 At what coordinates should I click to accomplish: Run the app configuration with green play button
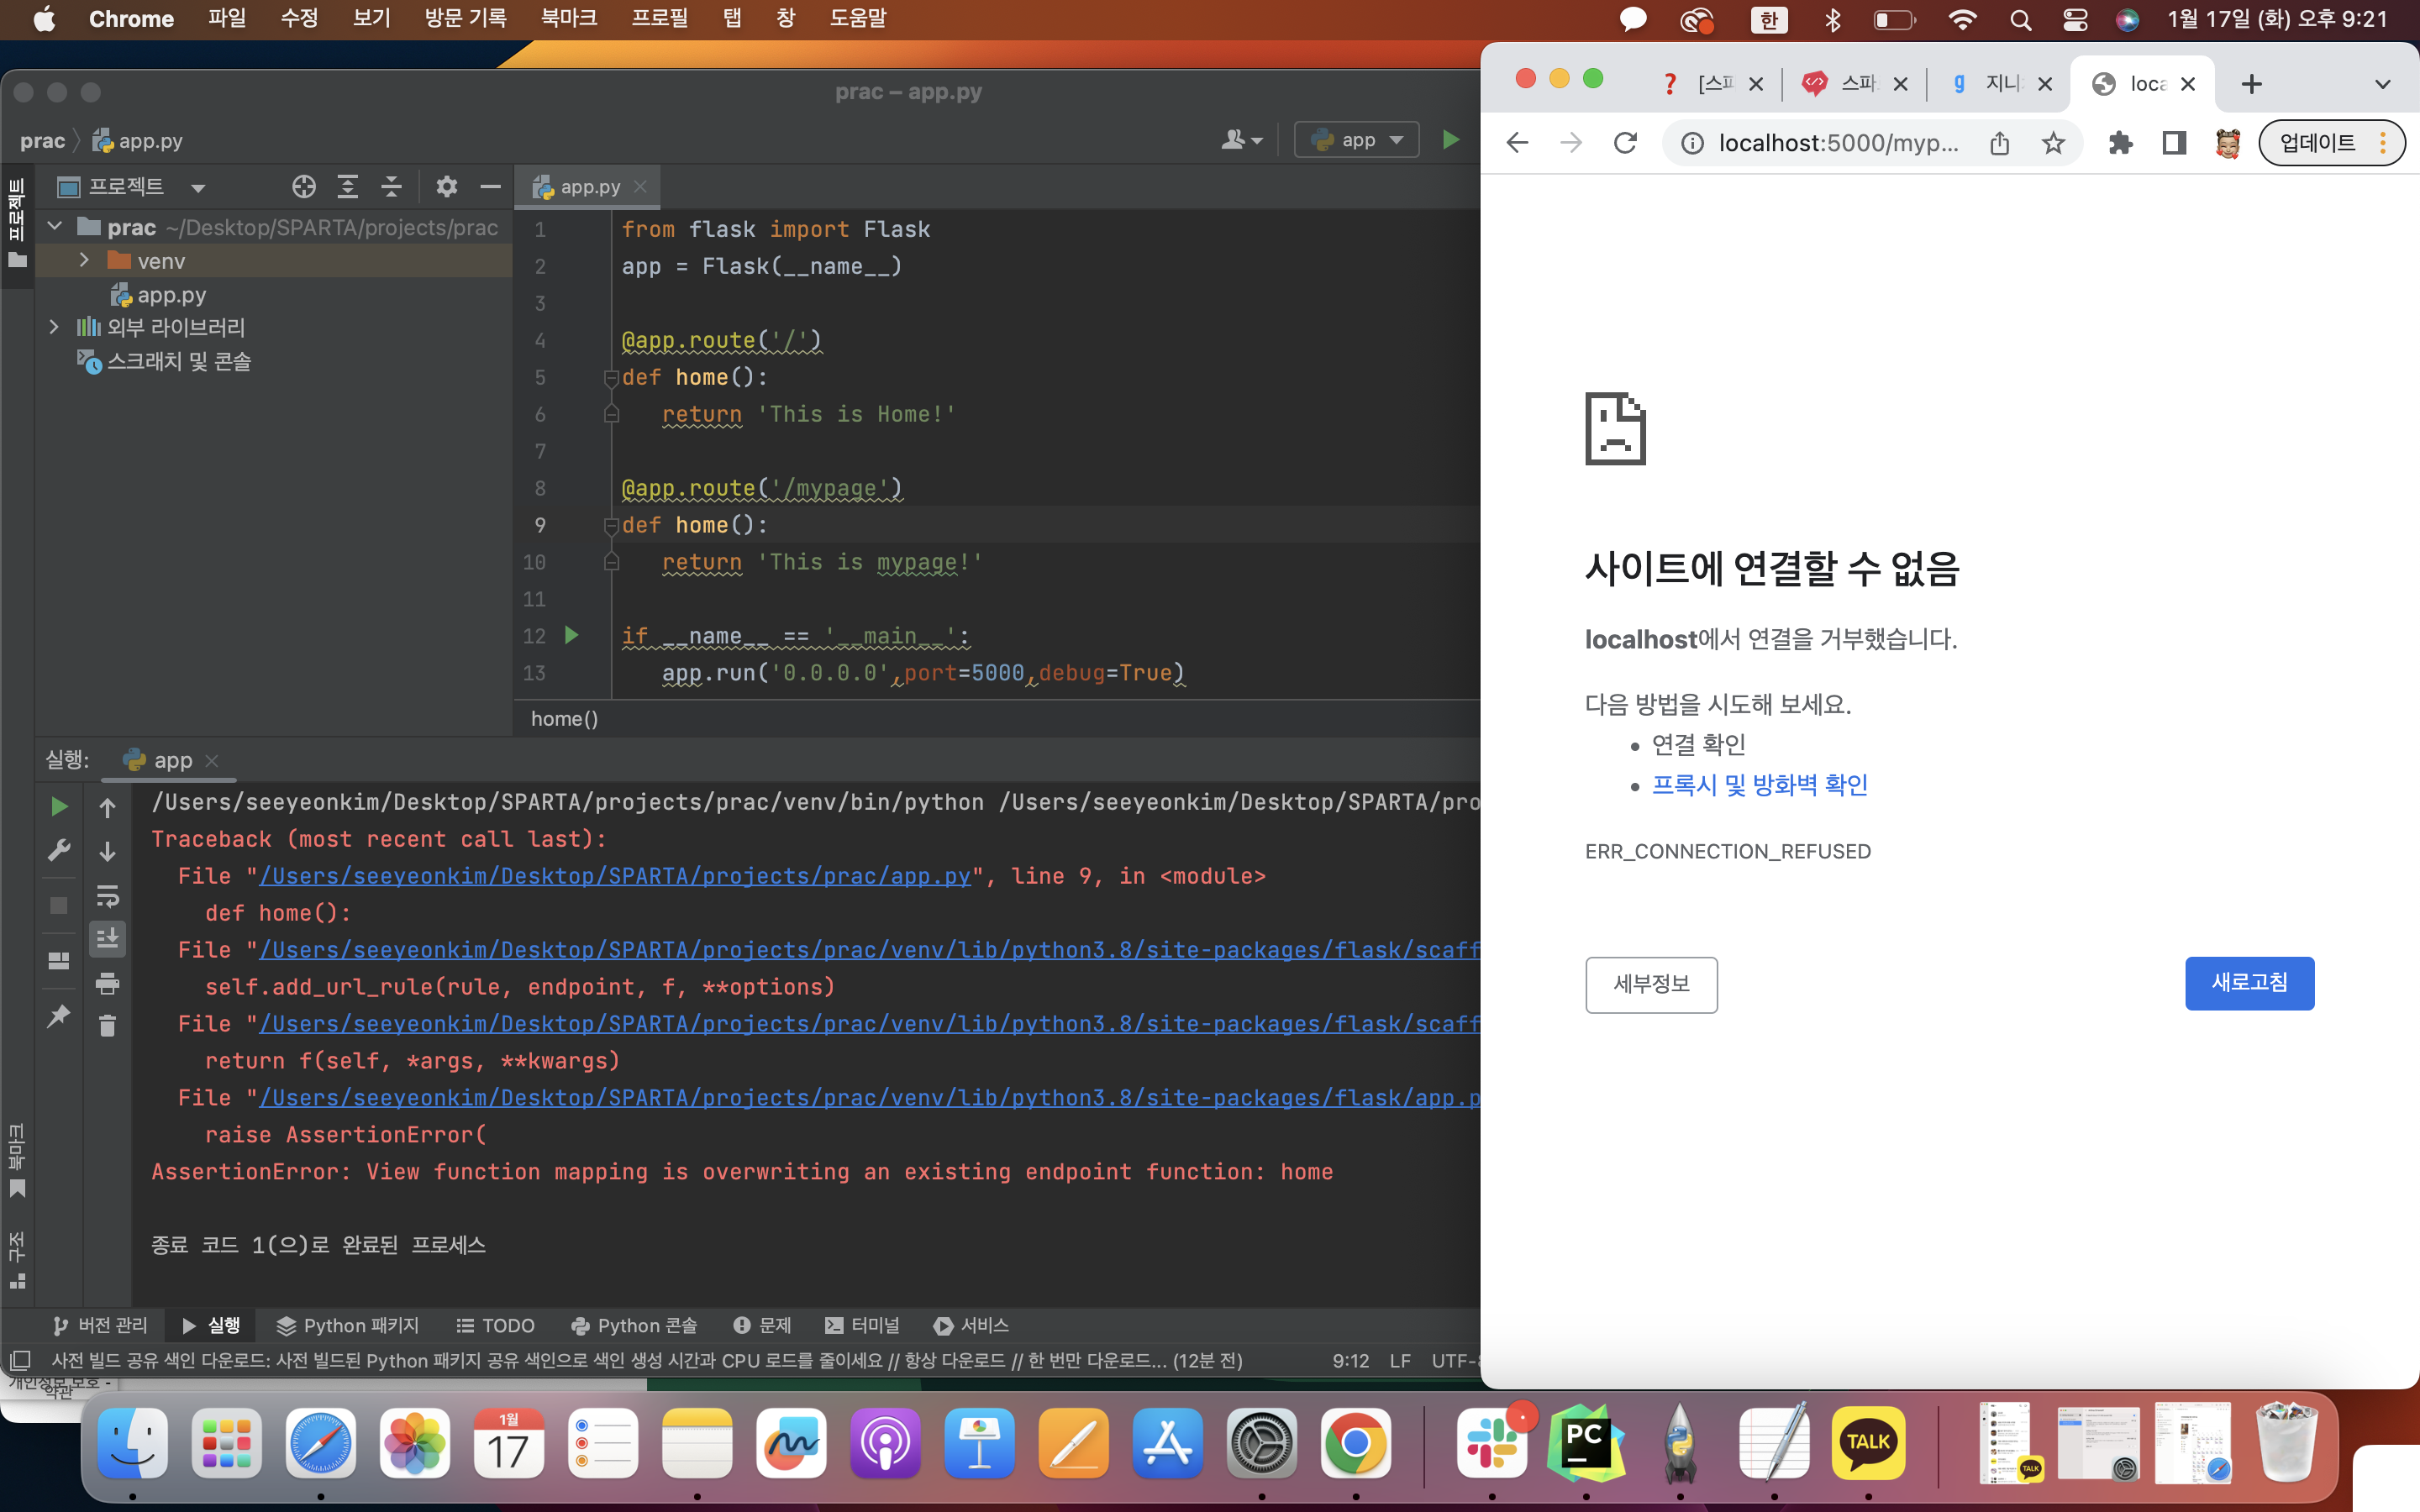point(1451,140)
